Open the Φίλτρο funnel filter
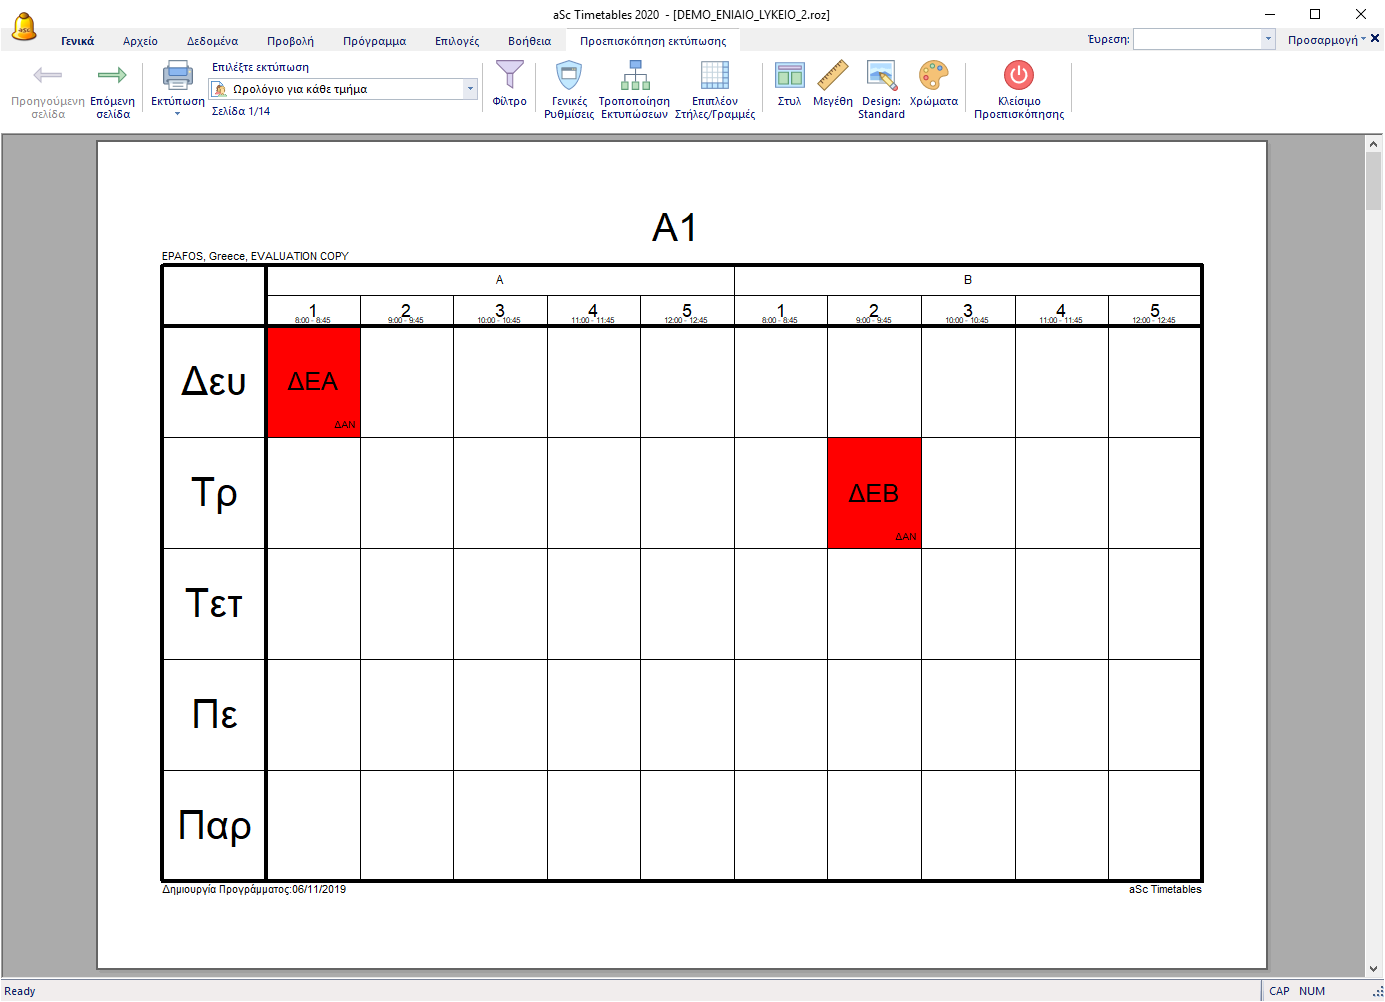Image resolution: width=1385 pixels, height=1002 pixels. tap(509, 76)
